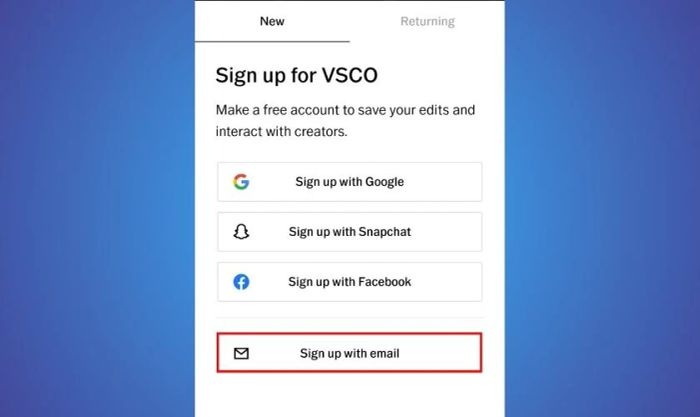Click the "Sign up with Google" label text

pos(350,182)
